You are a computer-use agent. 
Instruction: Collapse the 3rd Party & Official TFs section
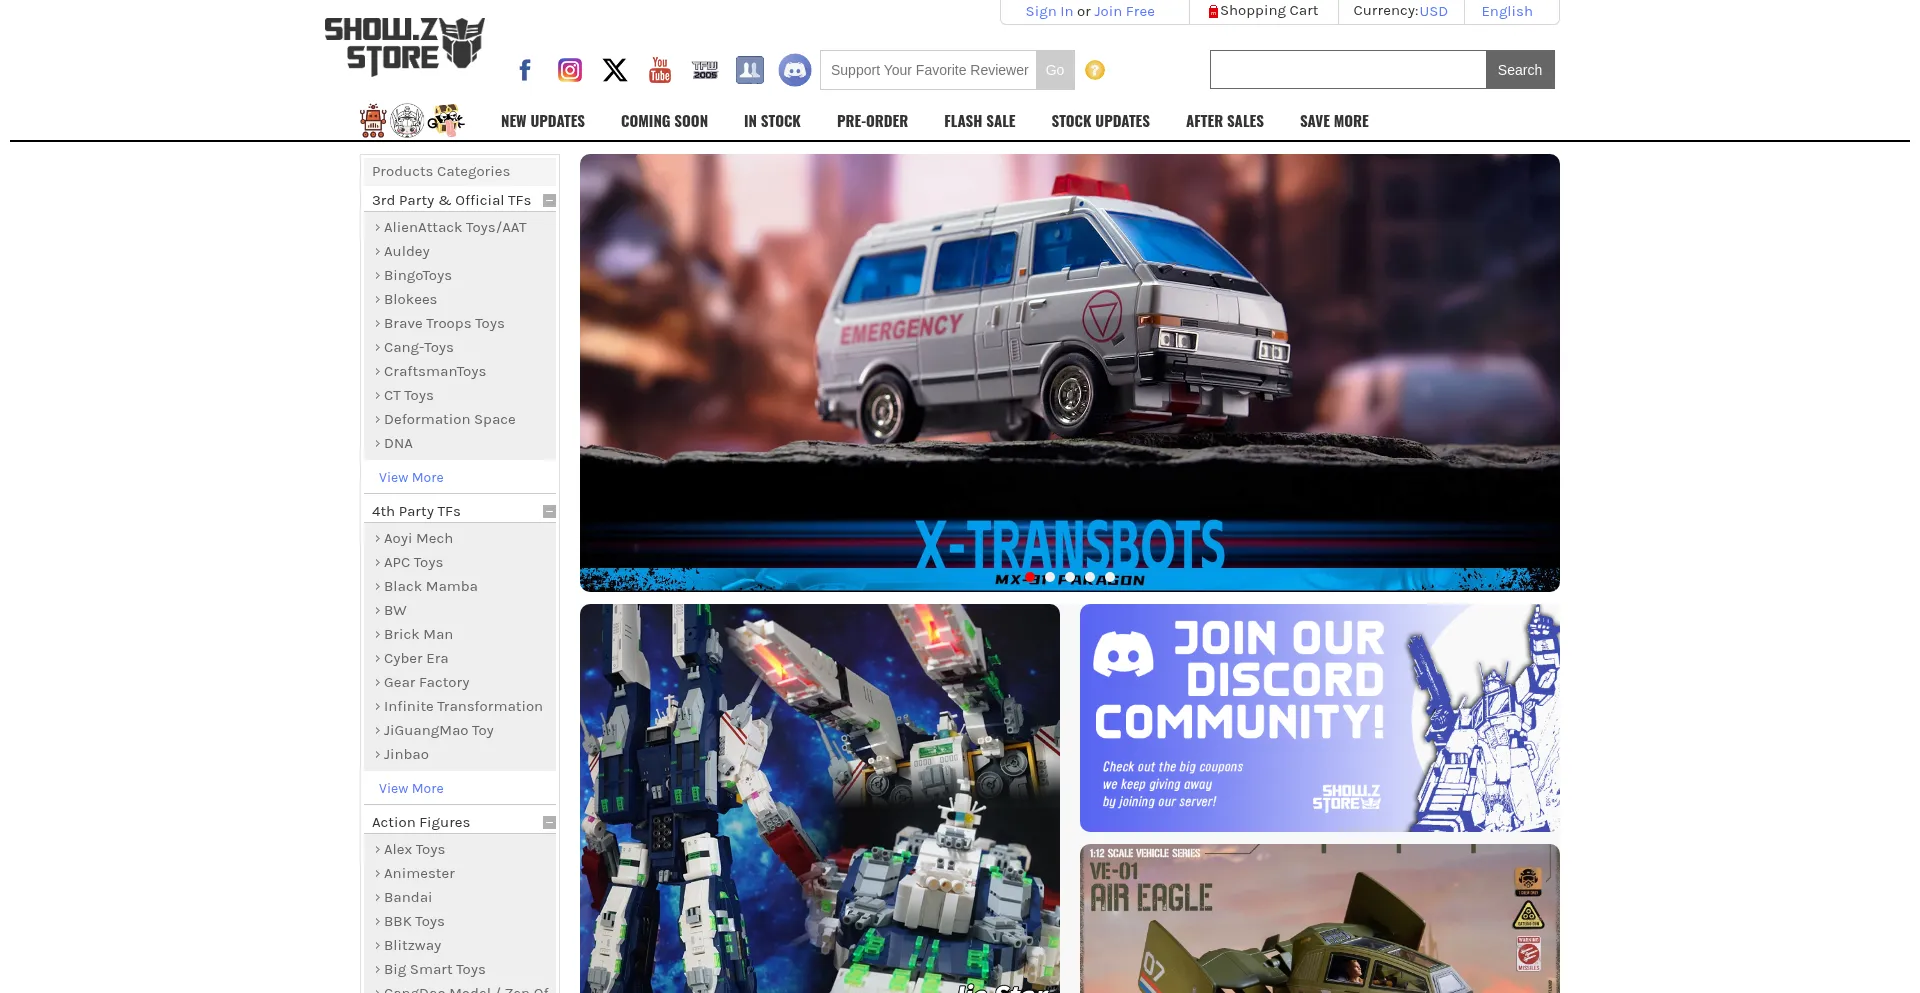tap(549, 200)
